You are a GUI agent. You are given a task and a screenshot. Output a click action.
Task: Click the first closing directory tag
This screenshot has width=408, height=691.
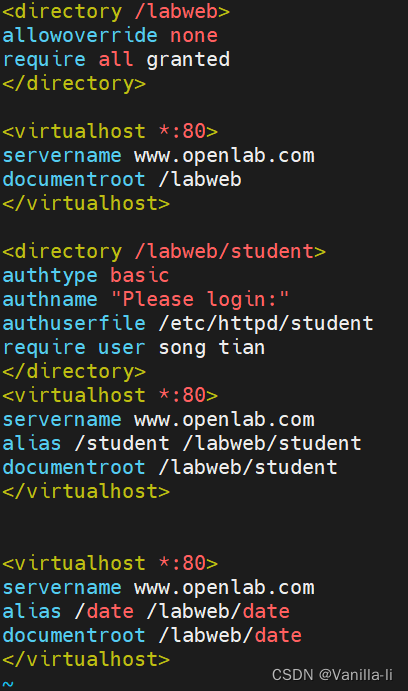(x=74, y=84)
